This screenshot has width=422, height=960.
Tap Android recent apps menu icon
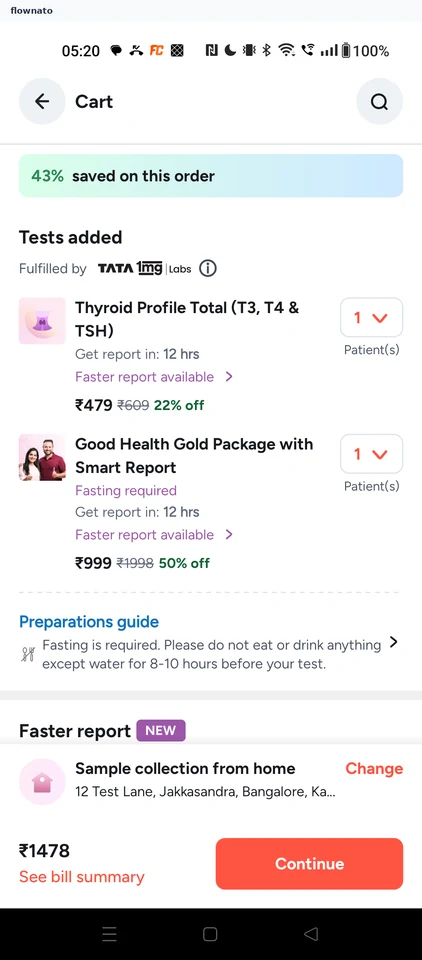click(109, 934)
